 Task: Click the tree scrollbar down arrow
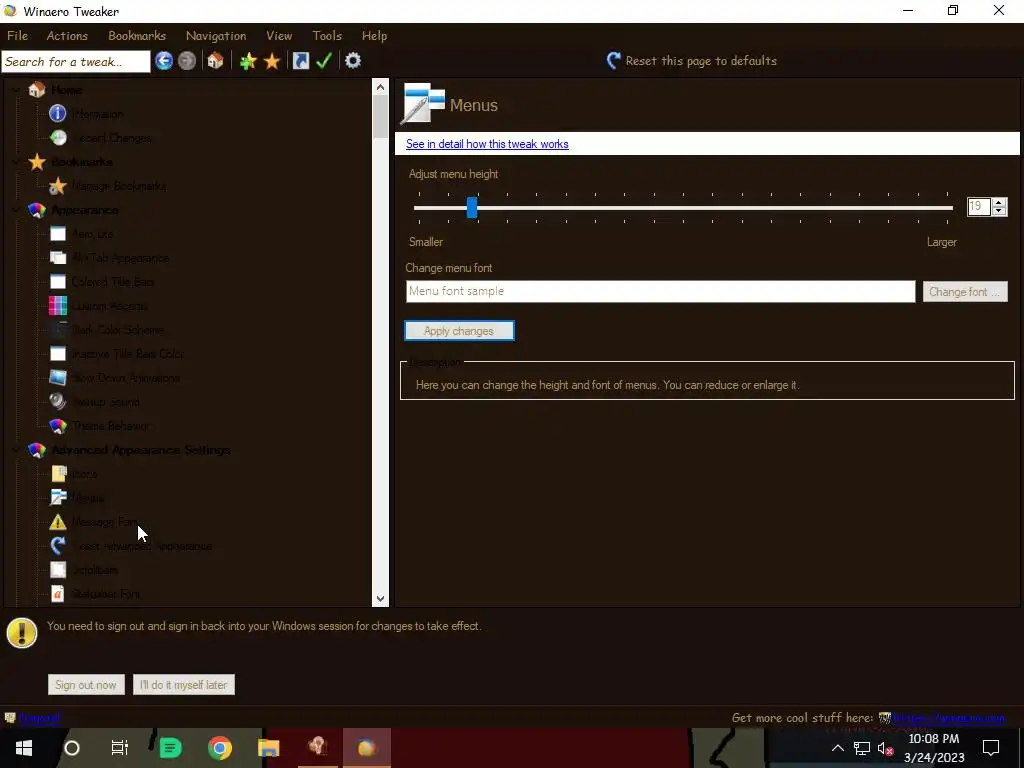point(380,598)
